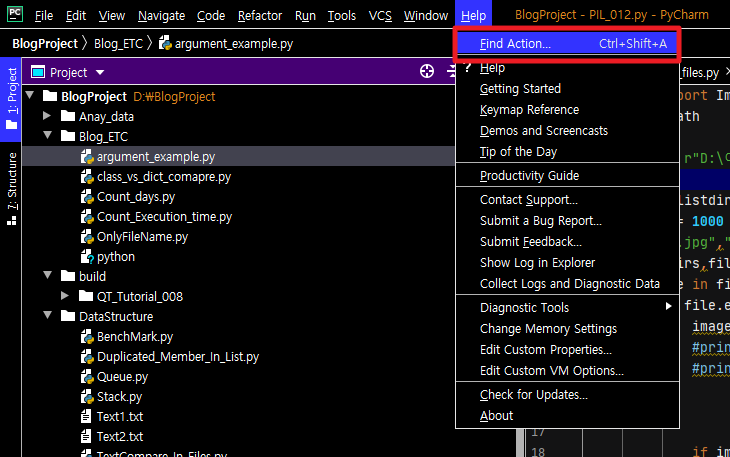Click the Text2.txt text file icon
This screenshot has height=457, width=730.
pos(86,437)
